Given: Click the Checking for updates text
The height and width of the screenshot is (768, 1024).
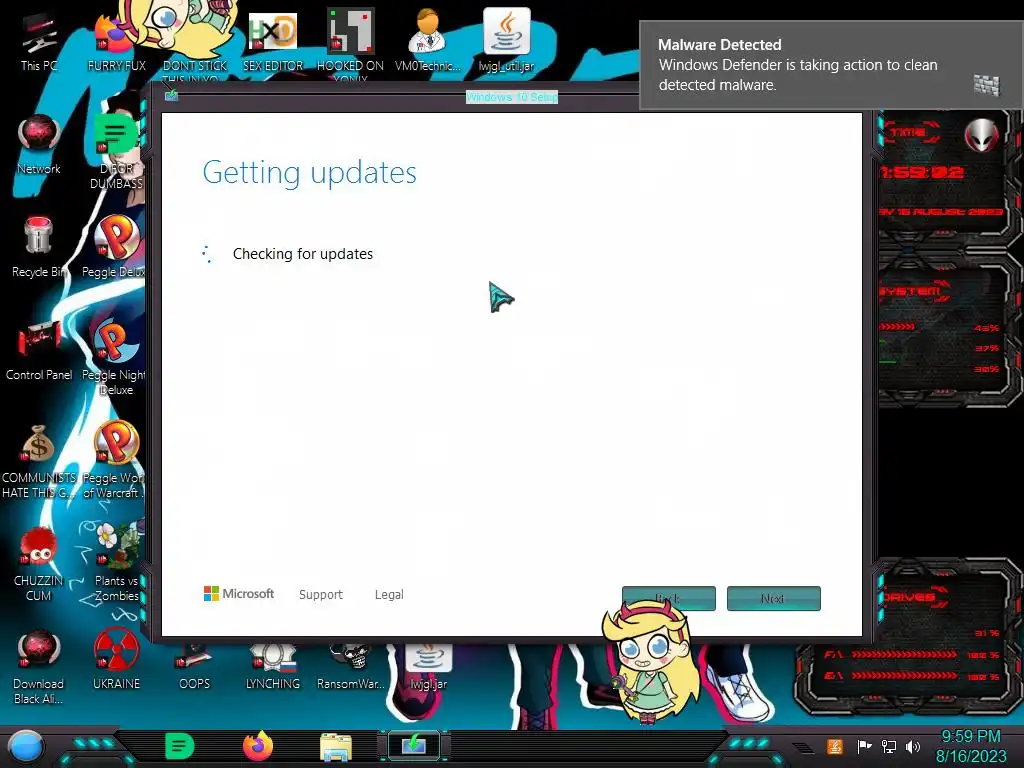Looking at the screenshot, I should click(x=303, y=254).
